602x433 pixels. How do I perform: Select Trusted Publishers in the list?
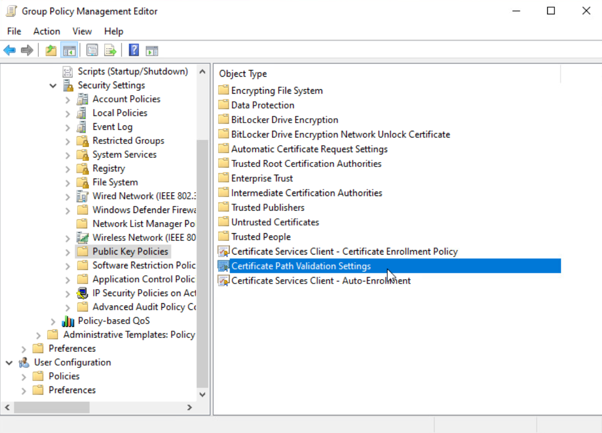268,207
